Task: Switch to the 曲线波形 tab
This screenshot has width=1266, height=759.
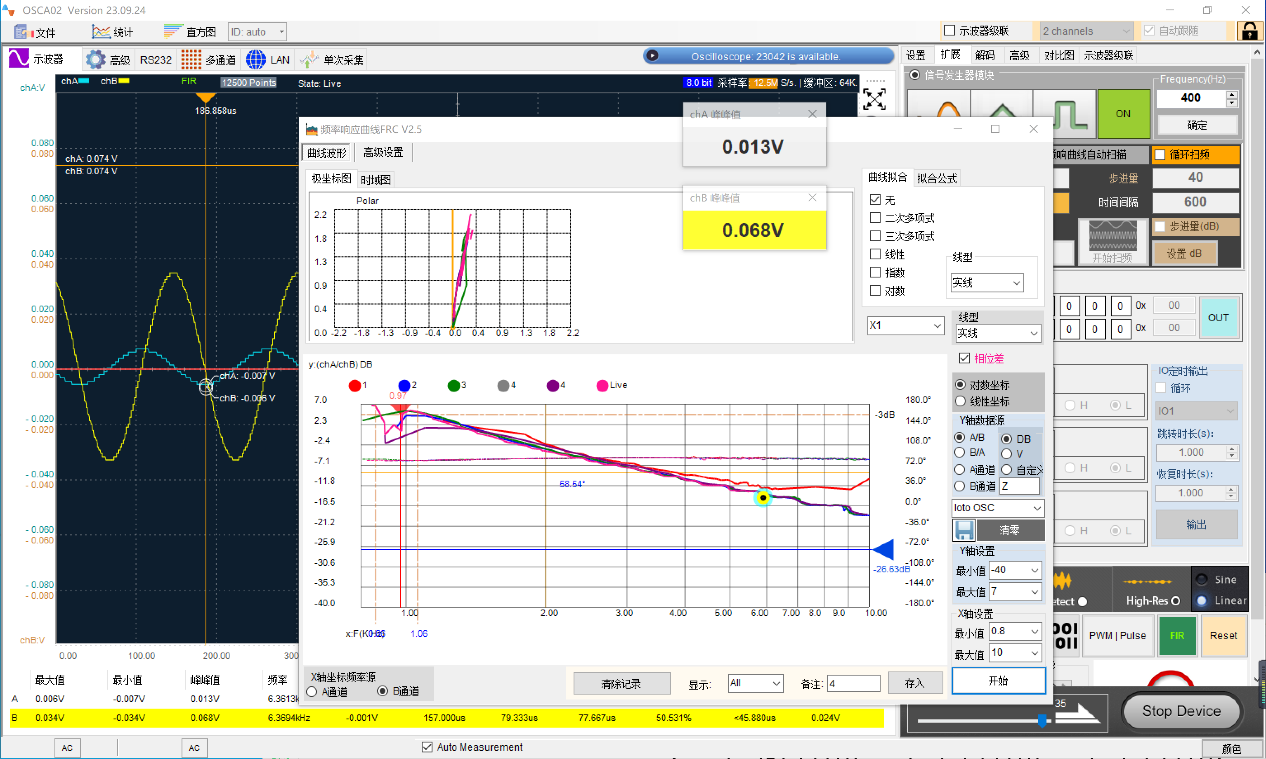Action: (327, 153)
